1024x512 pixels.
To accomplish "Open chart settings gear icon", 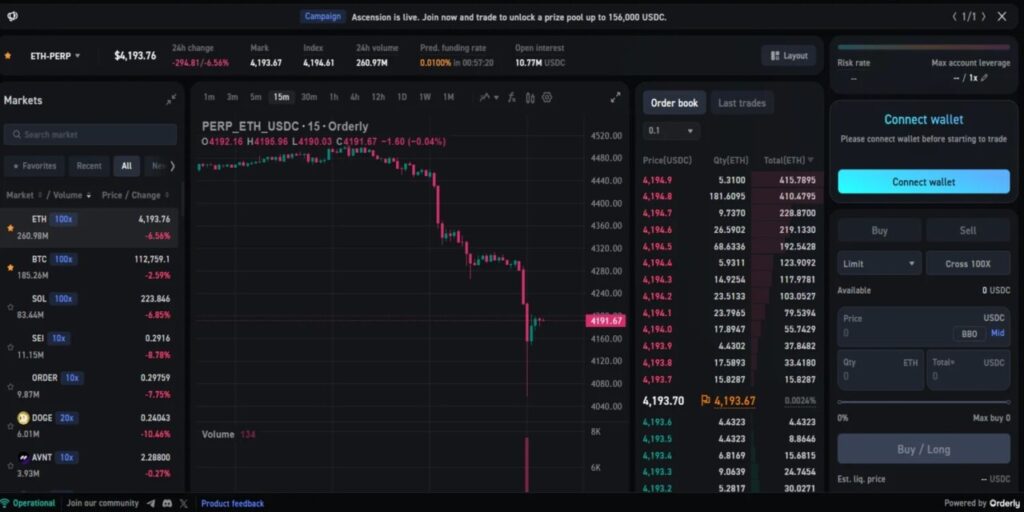I will [547, 97].
